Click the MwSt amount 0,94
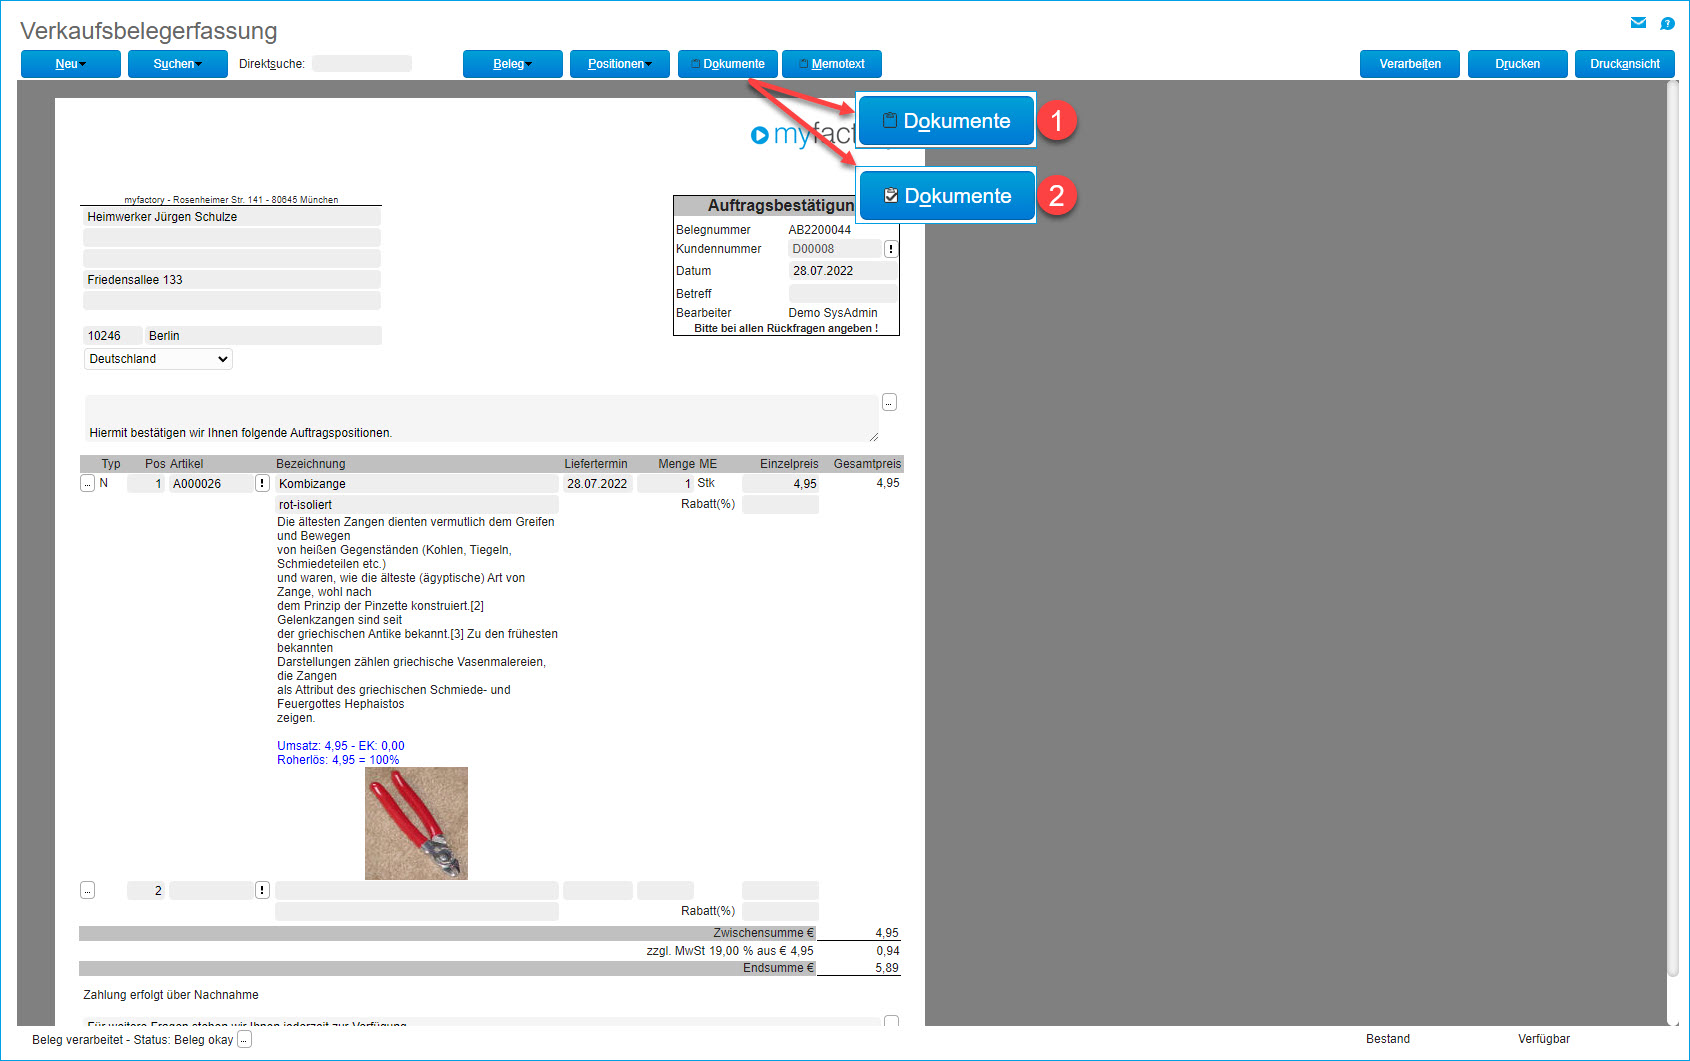 pos(888,951)
